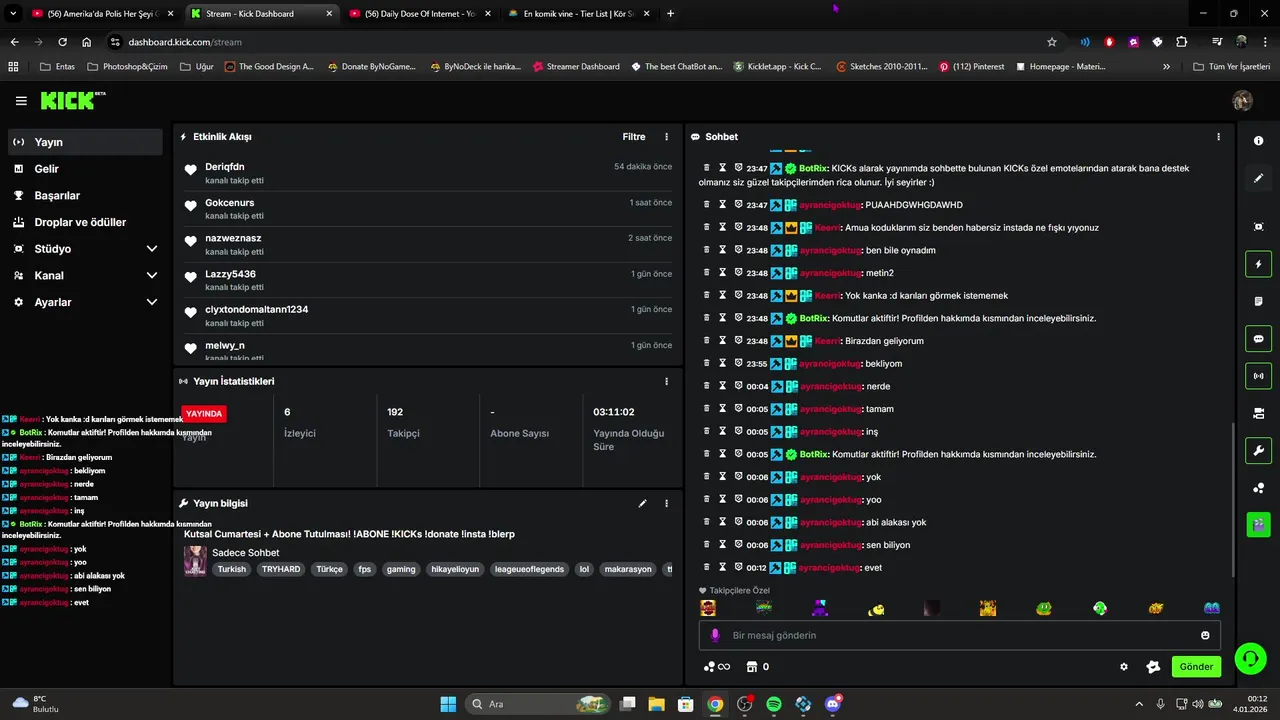The image size is (1280, 720).
Task: Bookmark this page with the star icon
Action: 1052,42
